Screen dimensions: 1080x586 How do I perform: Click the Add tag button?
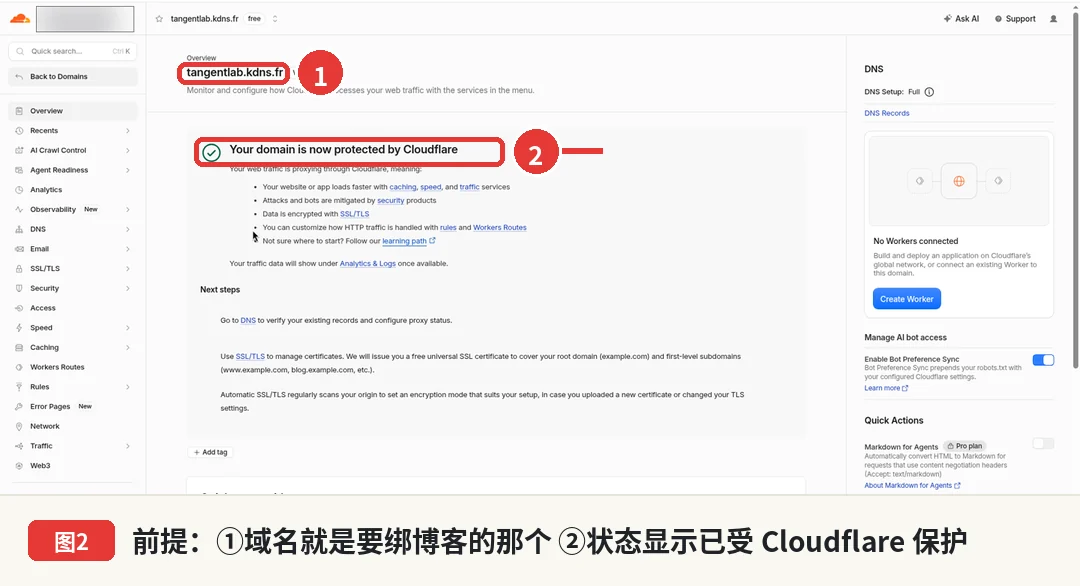(210, 452)
